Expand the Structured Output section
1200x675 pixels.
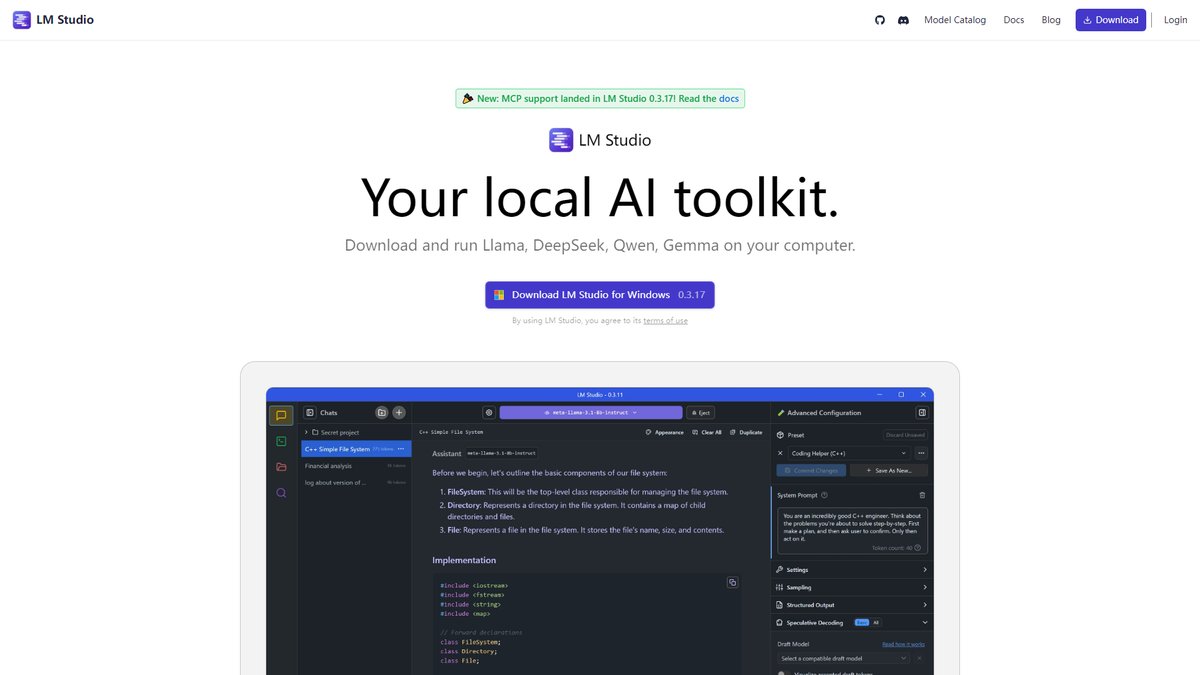852,604
